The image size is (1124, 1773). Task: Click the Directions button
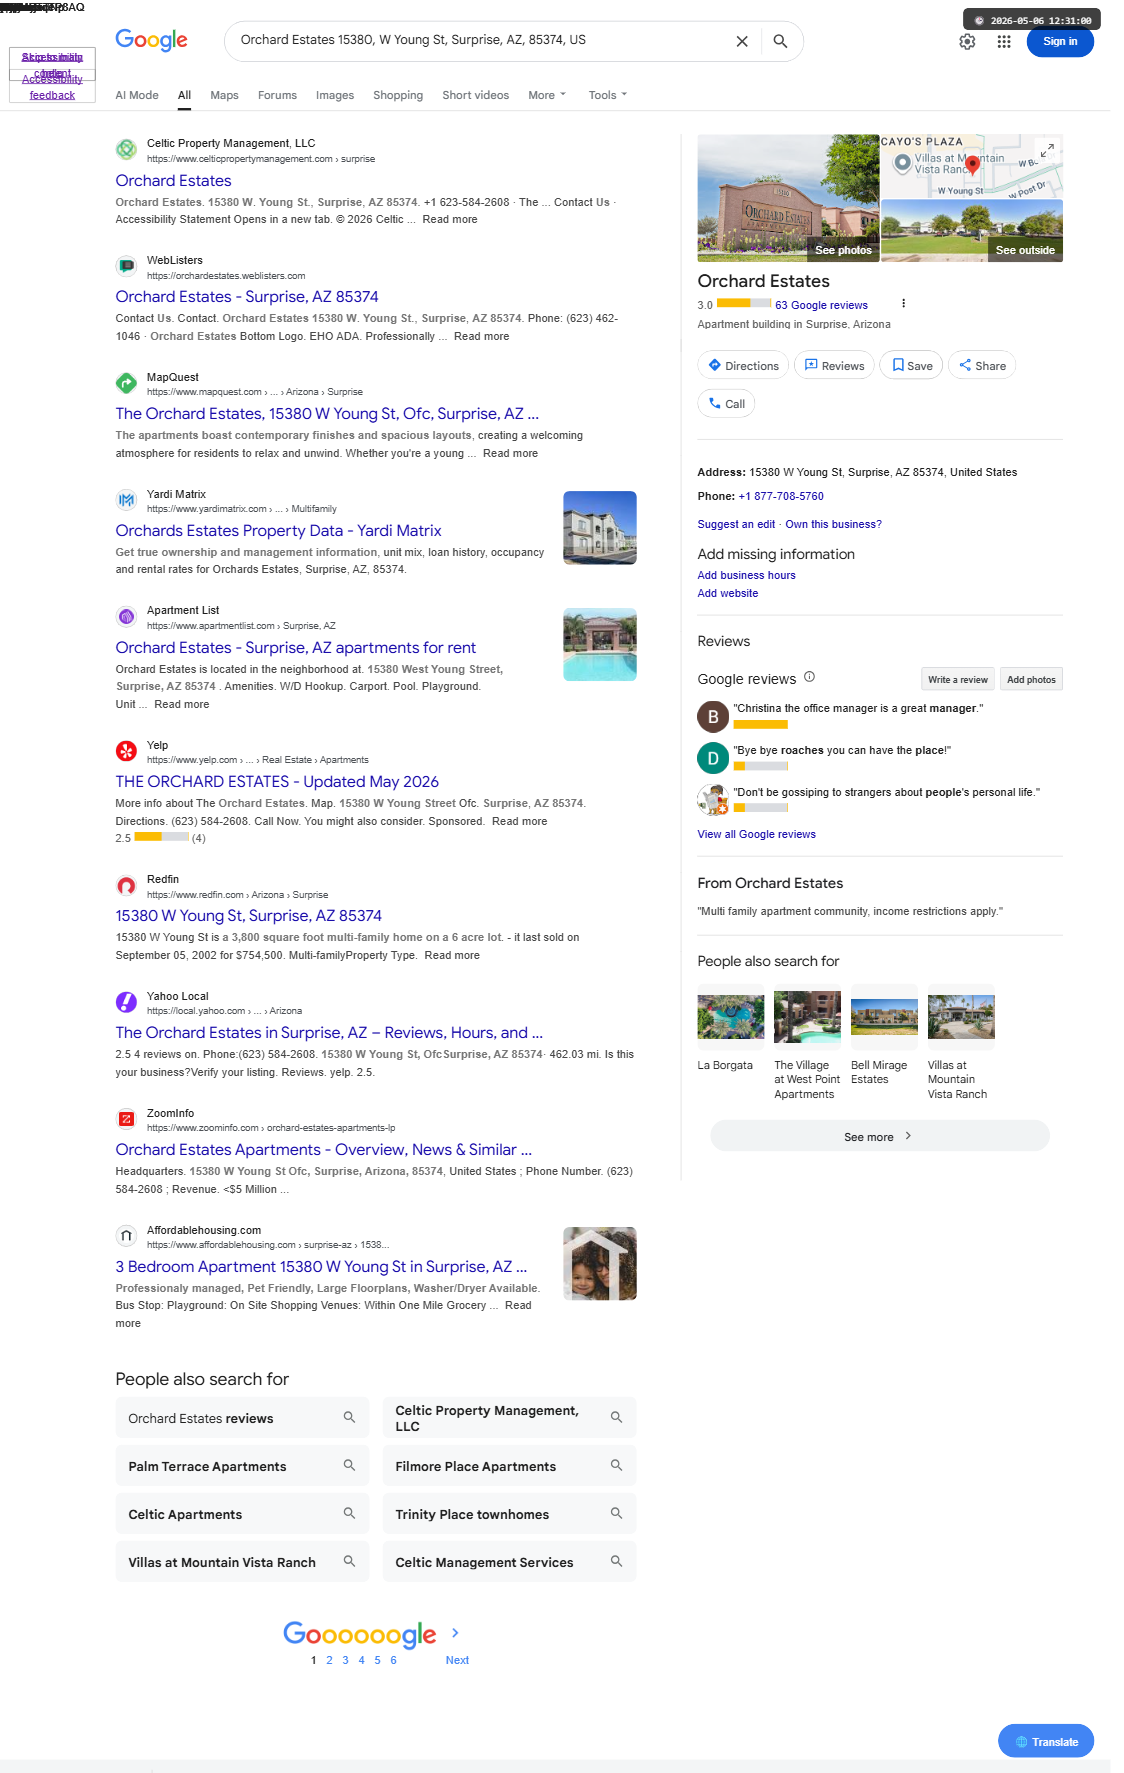743,365
